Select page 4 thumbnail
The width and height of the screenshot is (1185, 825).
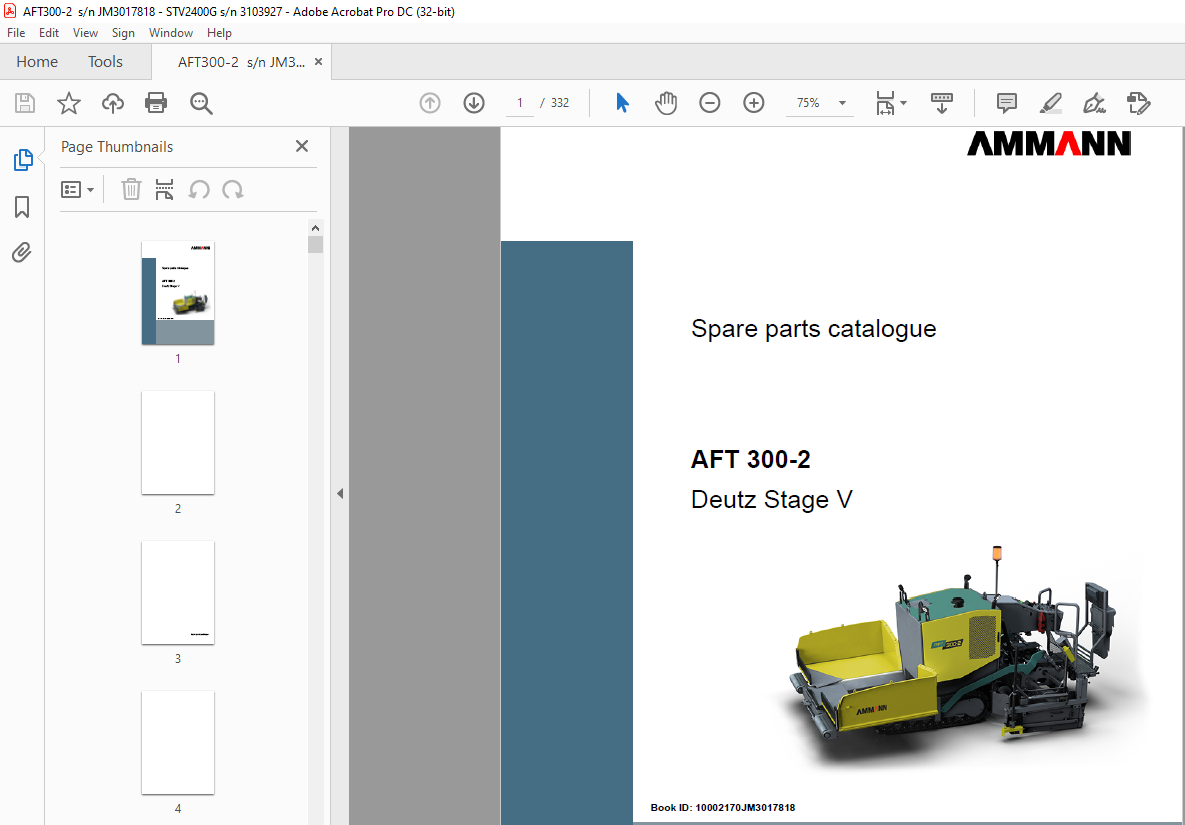178,743
